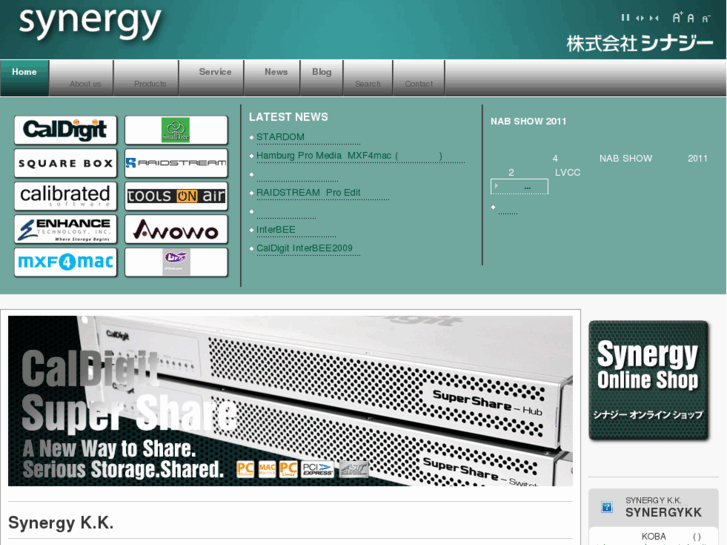This screenshot has width=727, height=545.
Task: Open the InterBEE news link
Action: (x=276, y=230)
